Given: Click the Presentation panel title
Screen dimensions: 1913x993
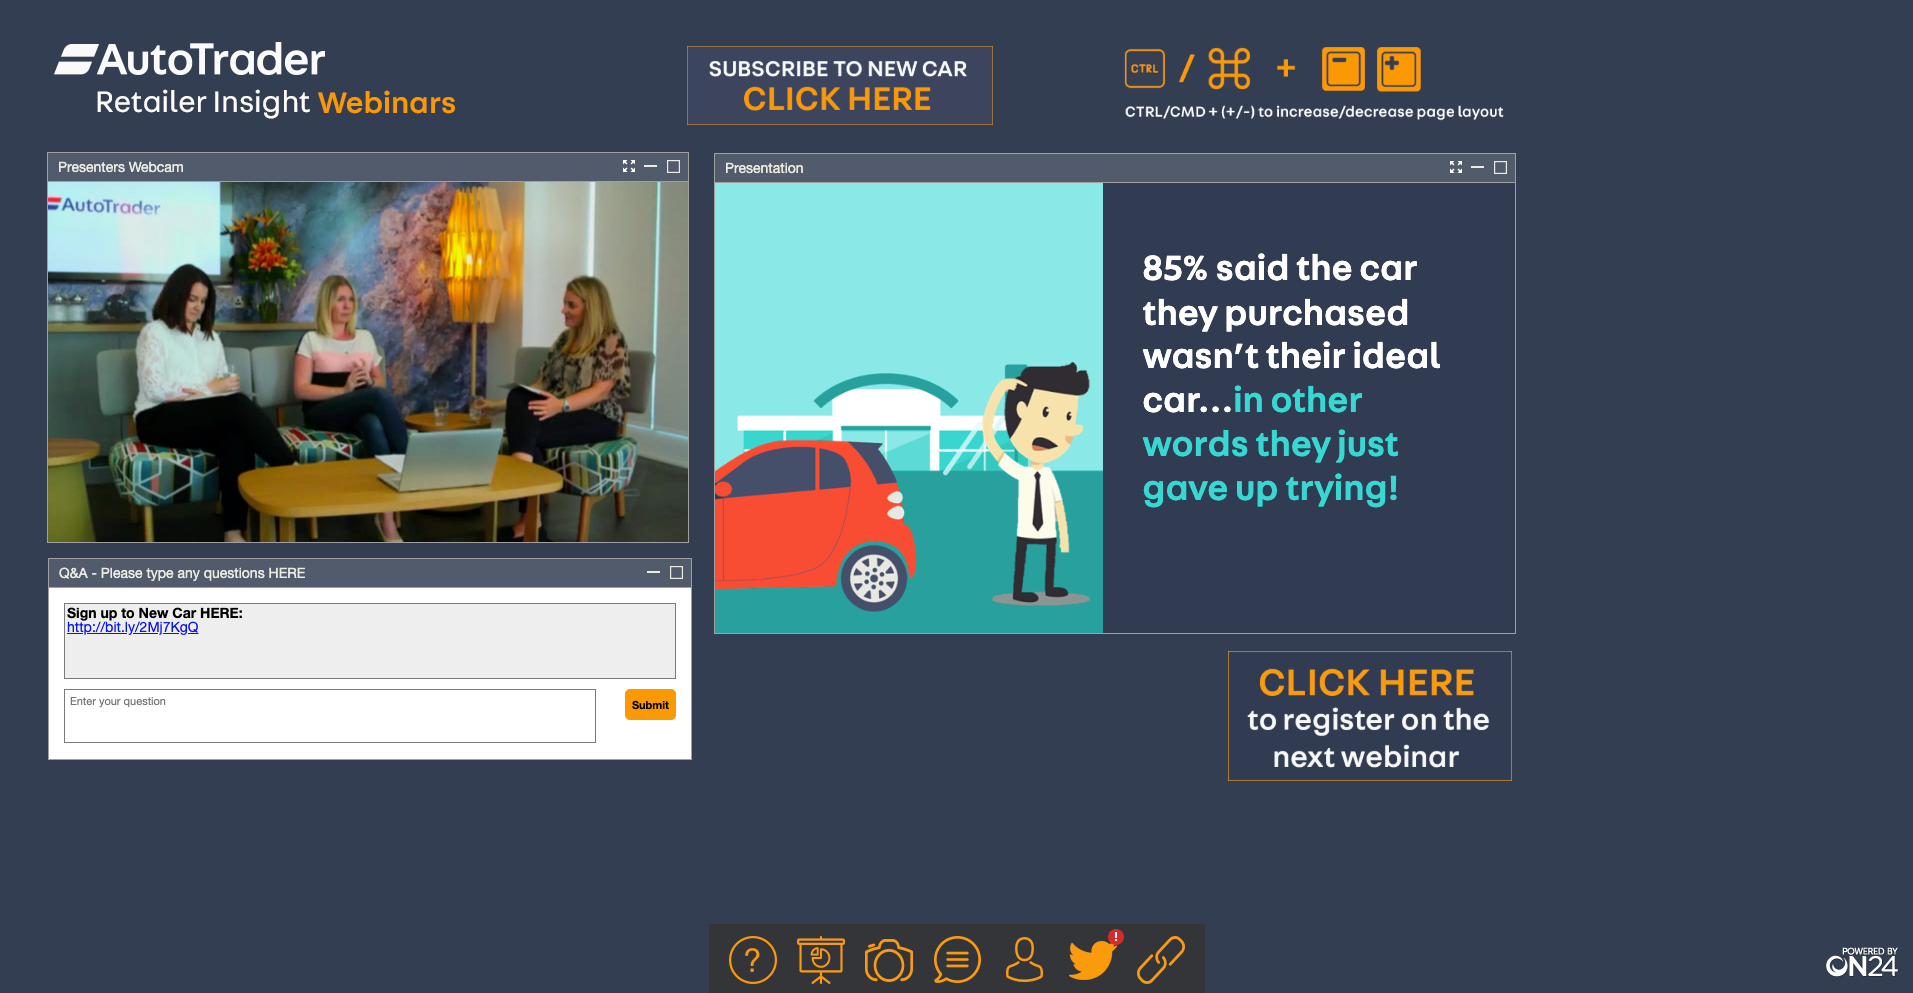Looking at the screenshot, I should [764, 168].
